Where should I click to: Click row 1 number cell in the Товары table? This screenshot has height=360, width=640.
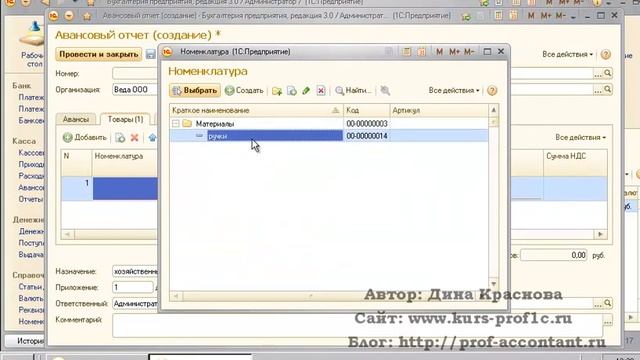pos(77,189)
